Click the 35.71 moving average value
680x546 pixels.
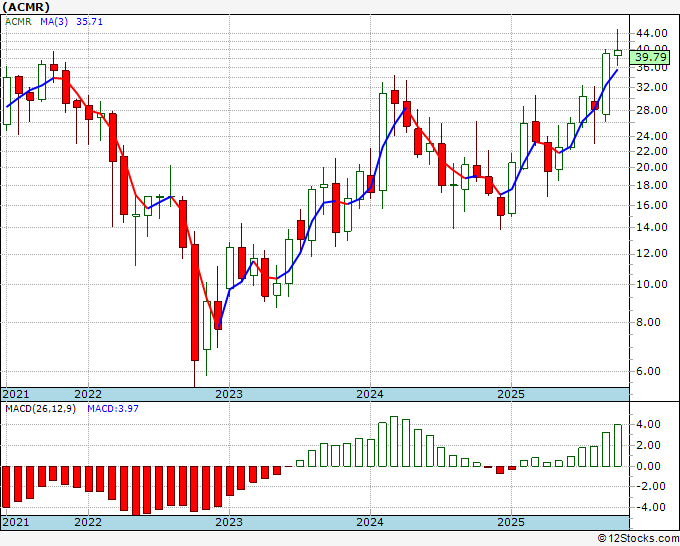89,21
